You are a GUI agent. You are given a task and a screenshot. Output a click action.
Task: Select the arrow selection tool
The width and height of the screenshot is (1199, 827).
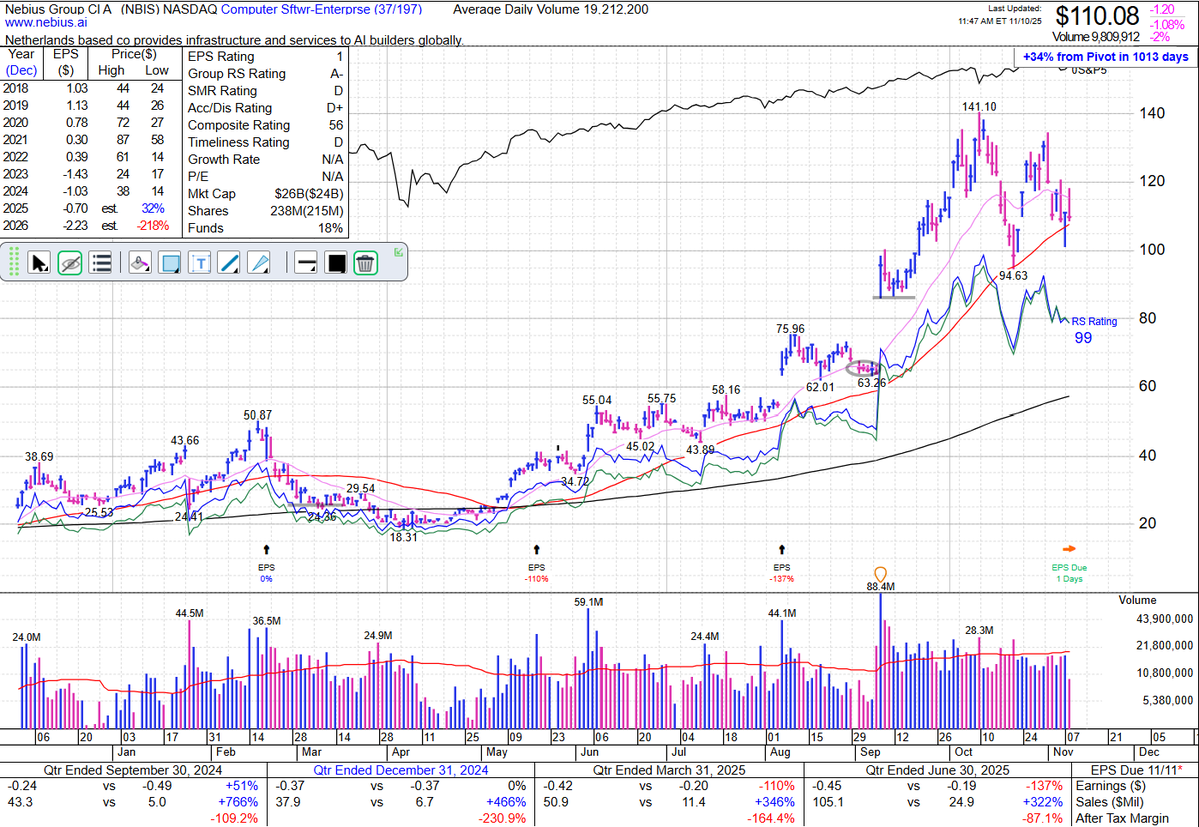(x=39, y=262)
